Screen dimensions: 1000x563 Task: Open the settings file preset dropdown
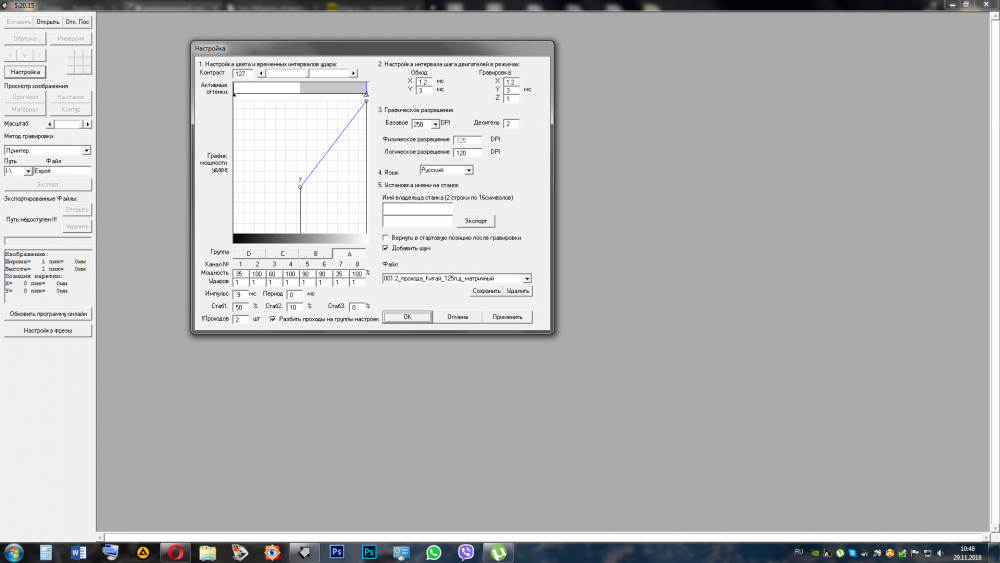pyautogui.click(x=527, y=279)
